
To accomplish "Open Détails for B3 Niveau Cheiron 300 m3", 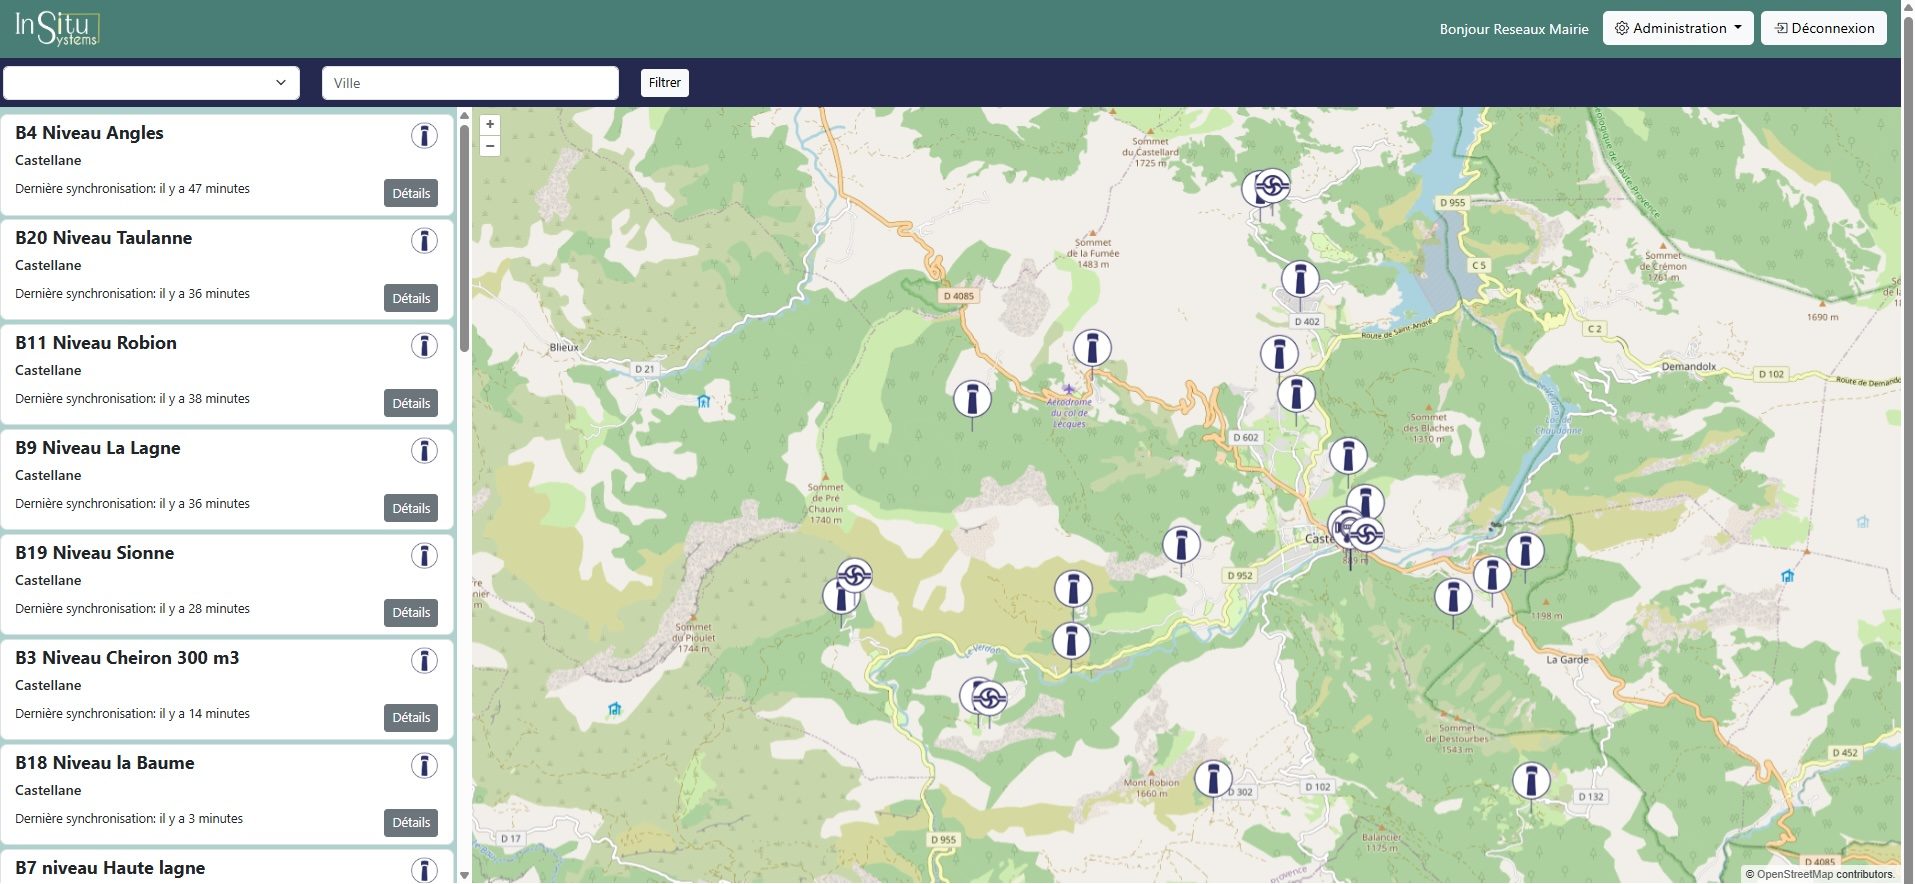I will [x=411, y=717].
